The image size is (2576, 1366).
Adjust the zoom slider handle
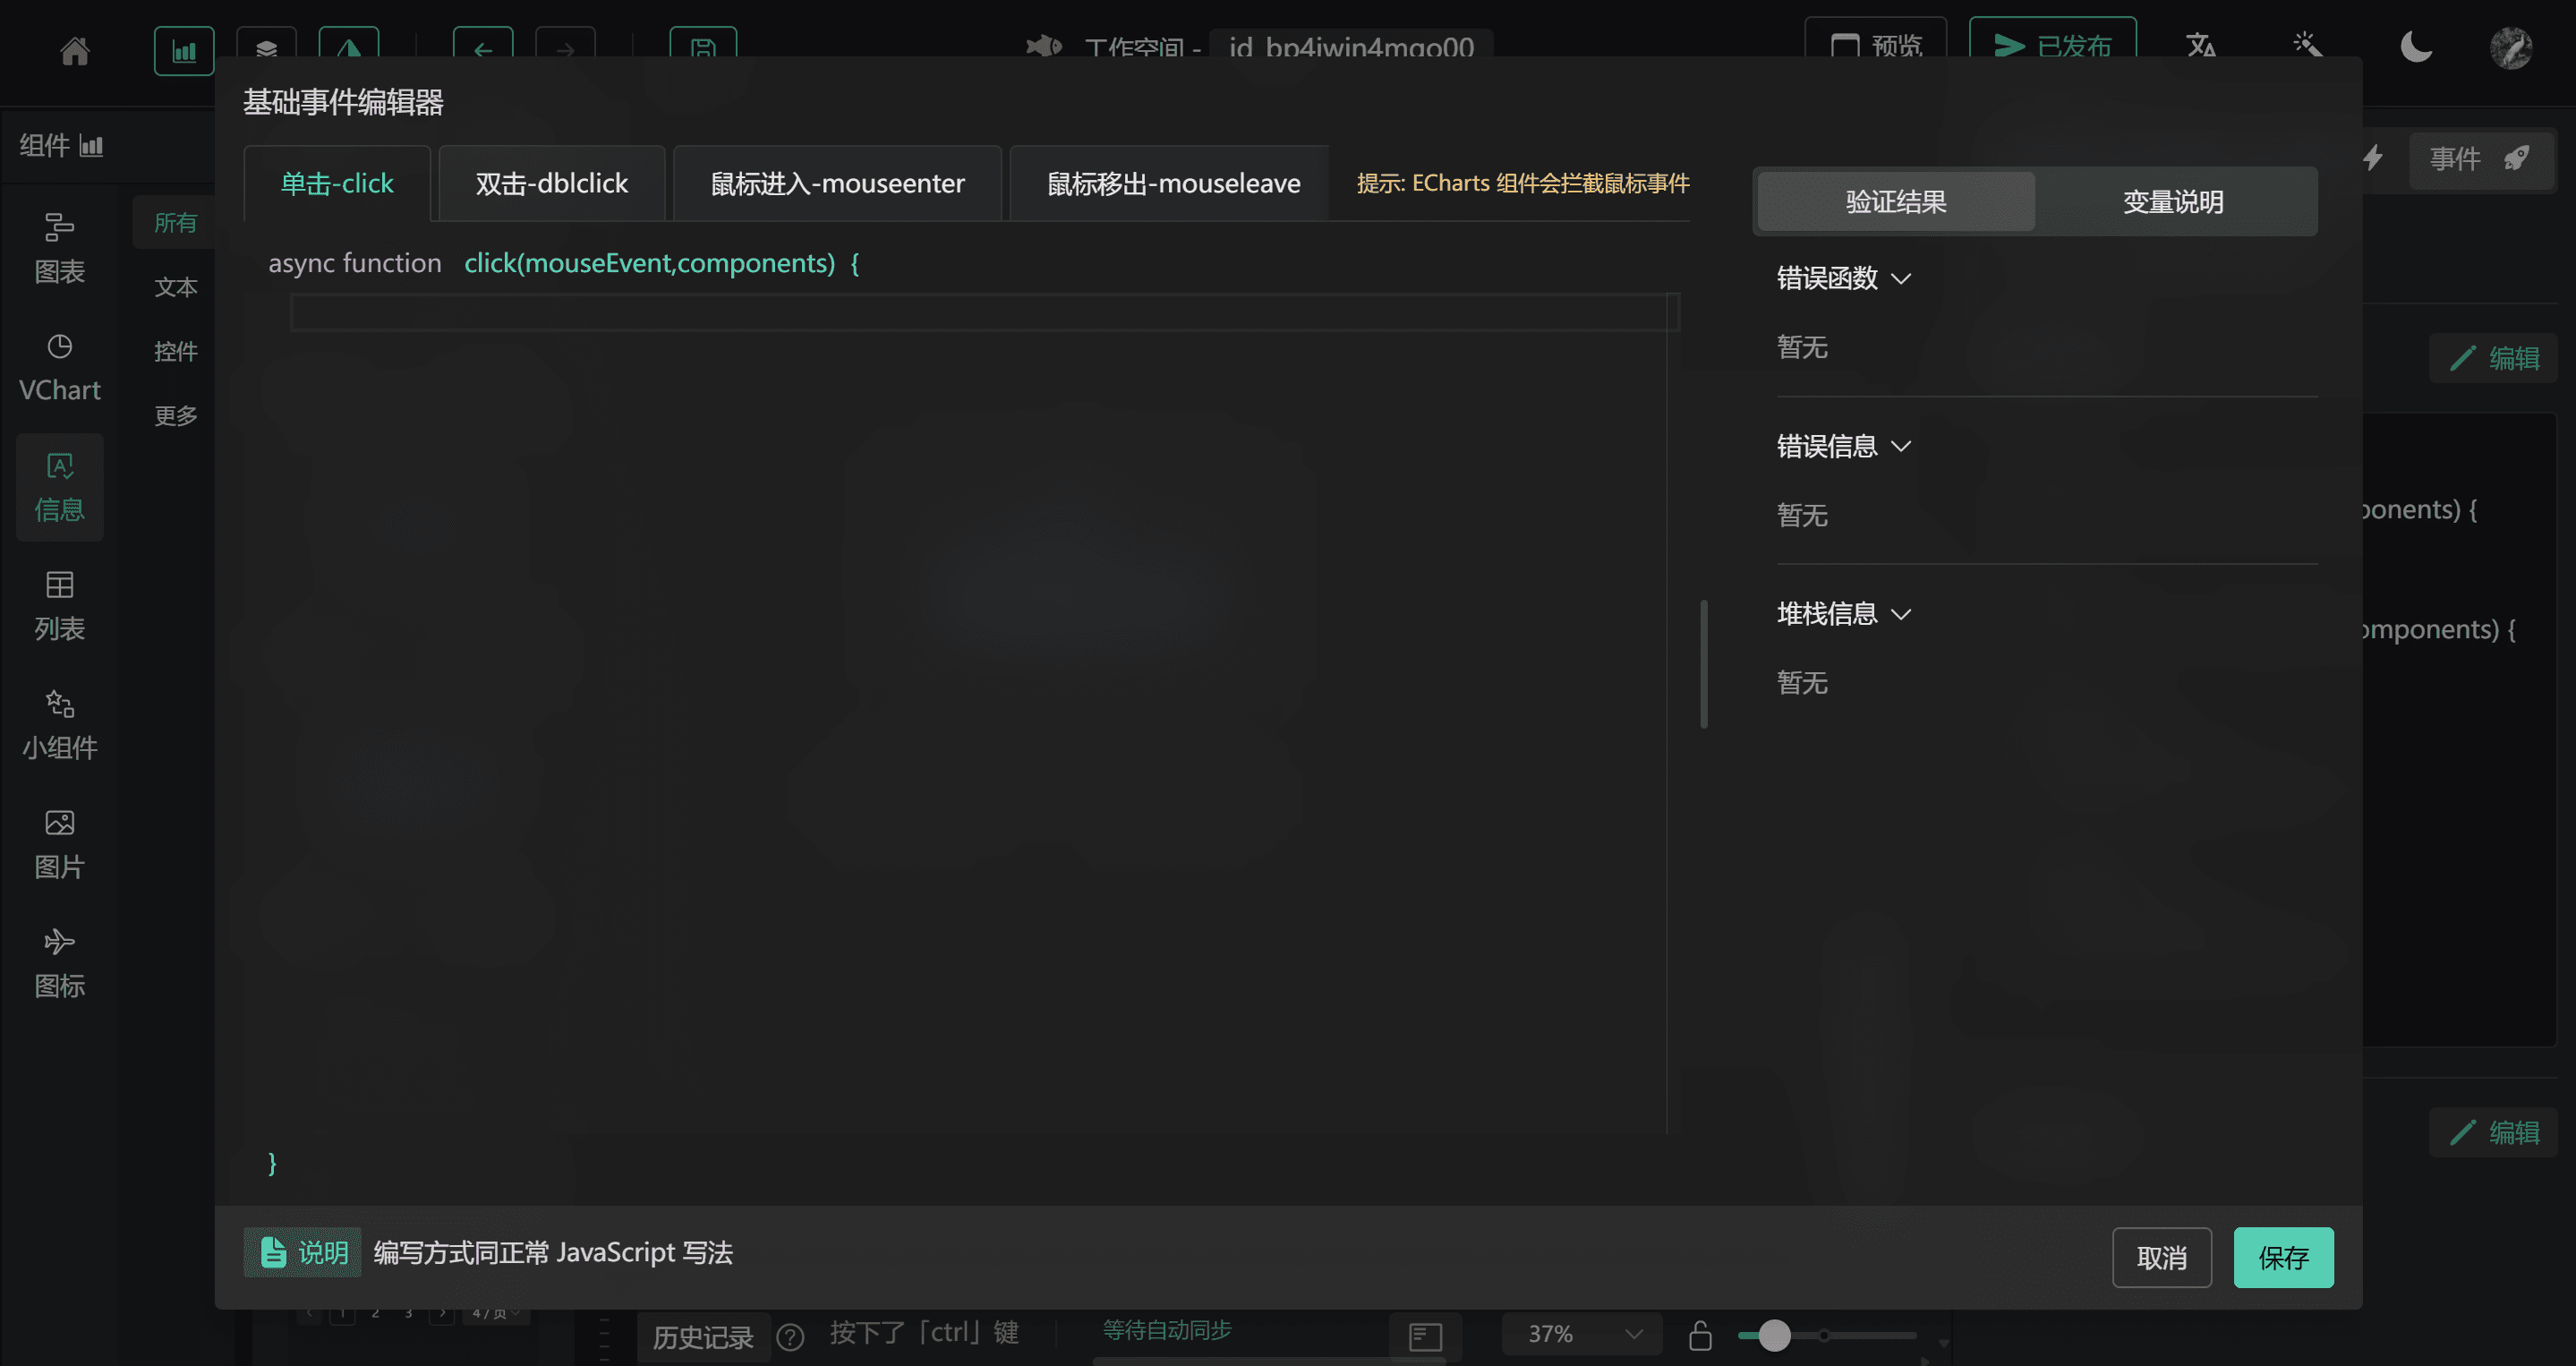pos(1774,1335)
